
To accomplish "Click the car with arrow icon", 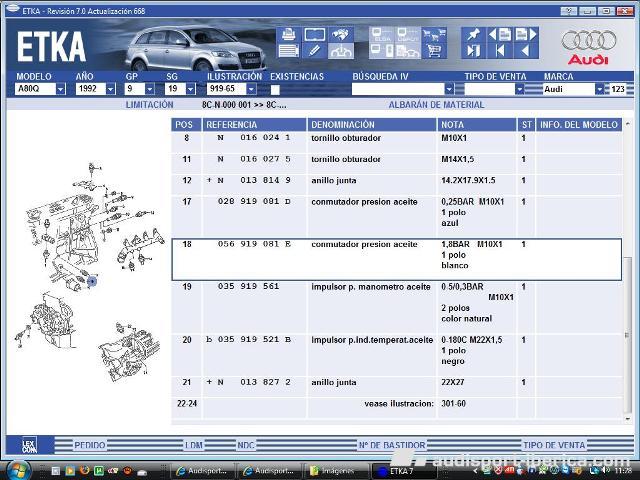I will pyautogui.click(x=340, y=51).
